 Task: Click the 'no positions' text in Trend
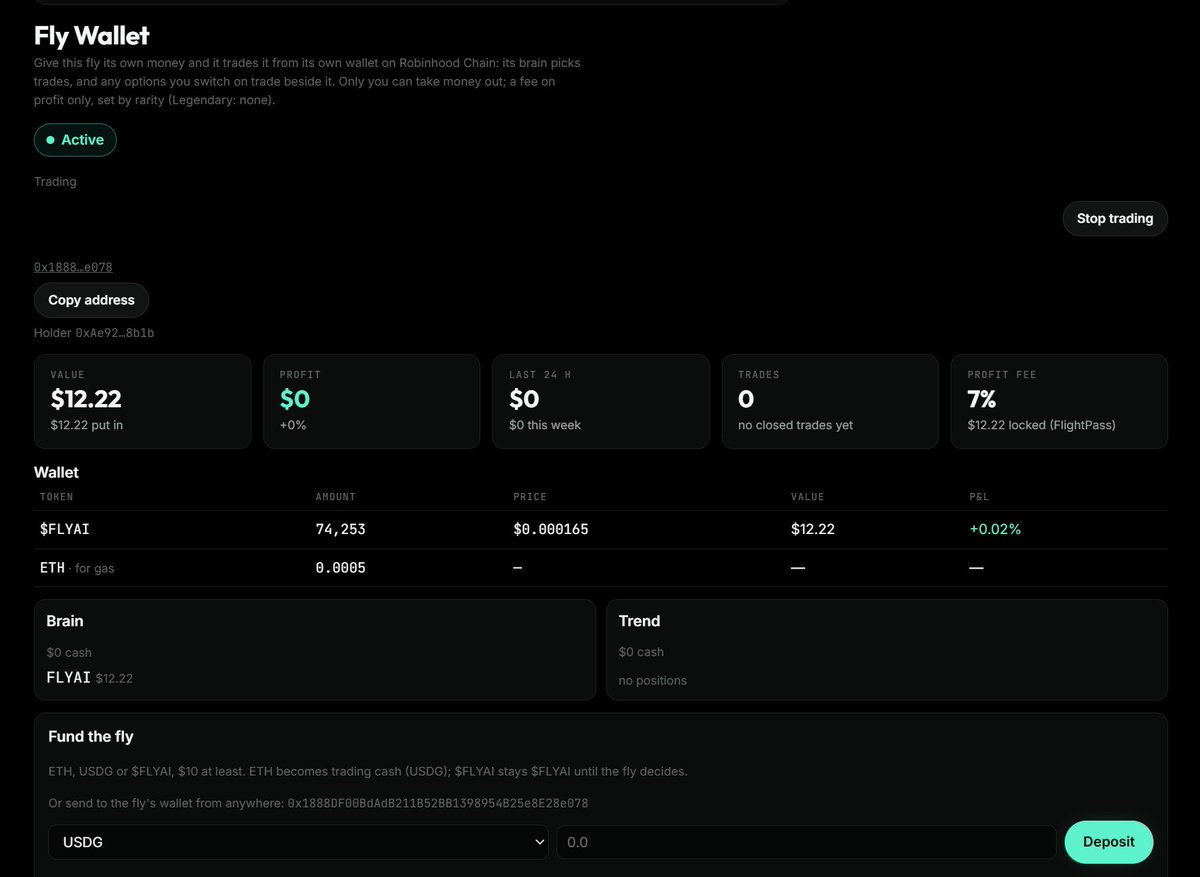[653, 680]
